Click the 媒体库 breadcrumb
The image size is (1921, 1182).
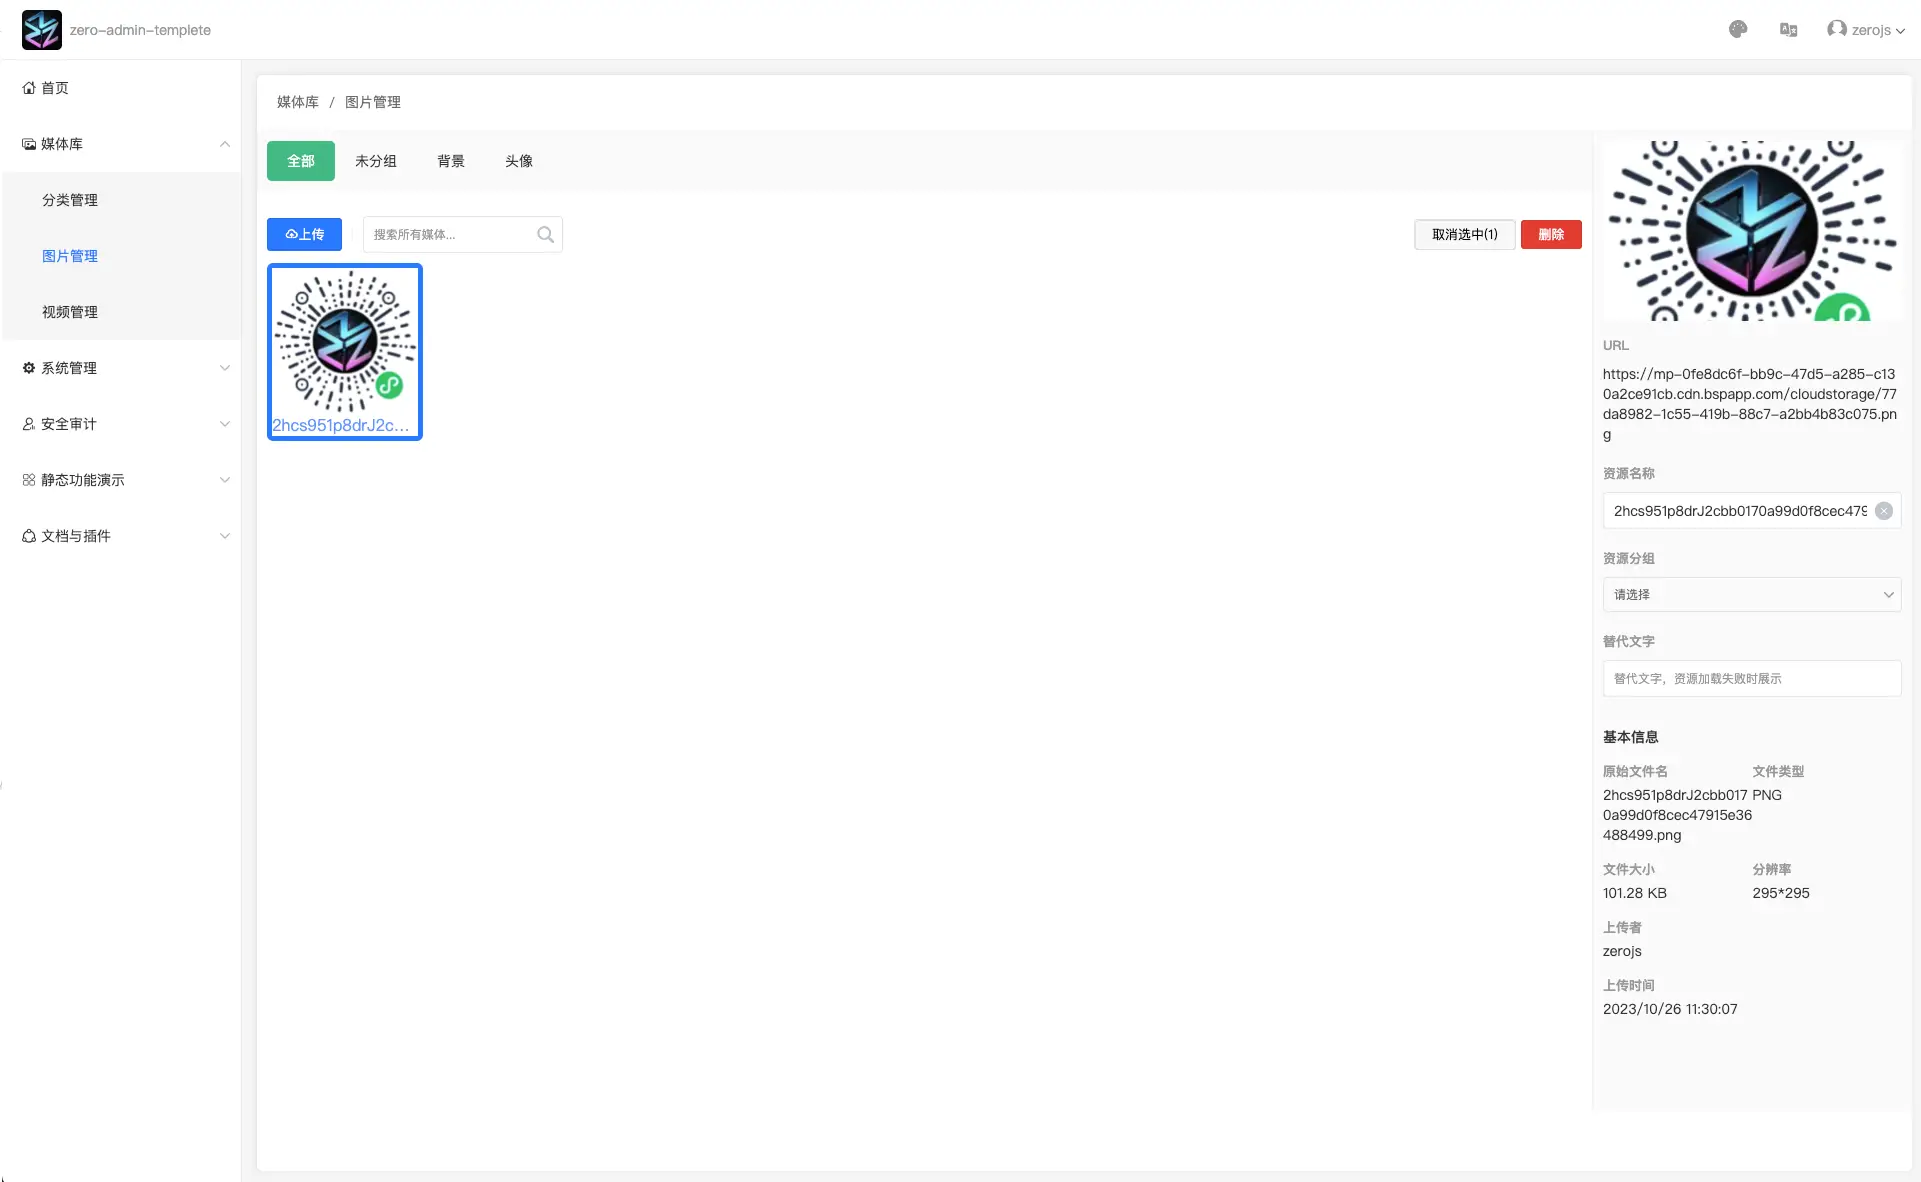tap(298, 102)
